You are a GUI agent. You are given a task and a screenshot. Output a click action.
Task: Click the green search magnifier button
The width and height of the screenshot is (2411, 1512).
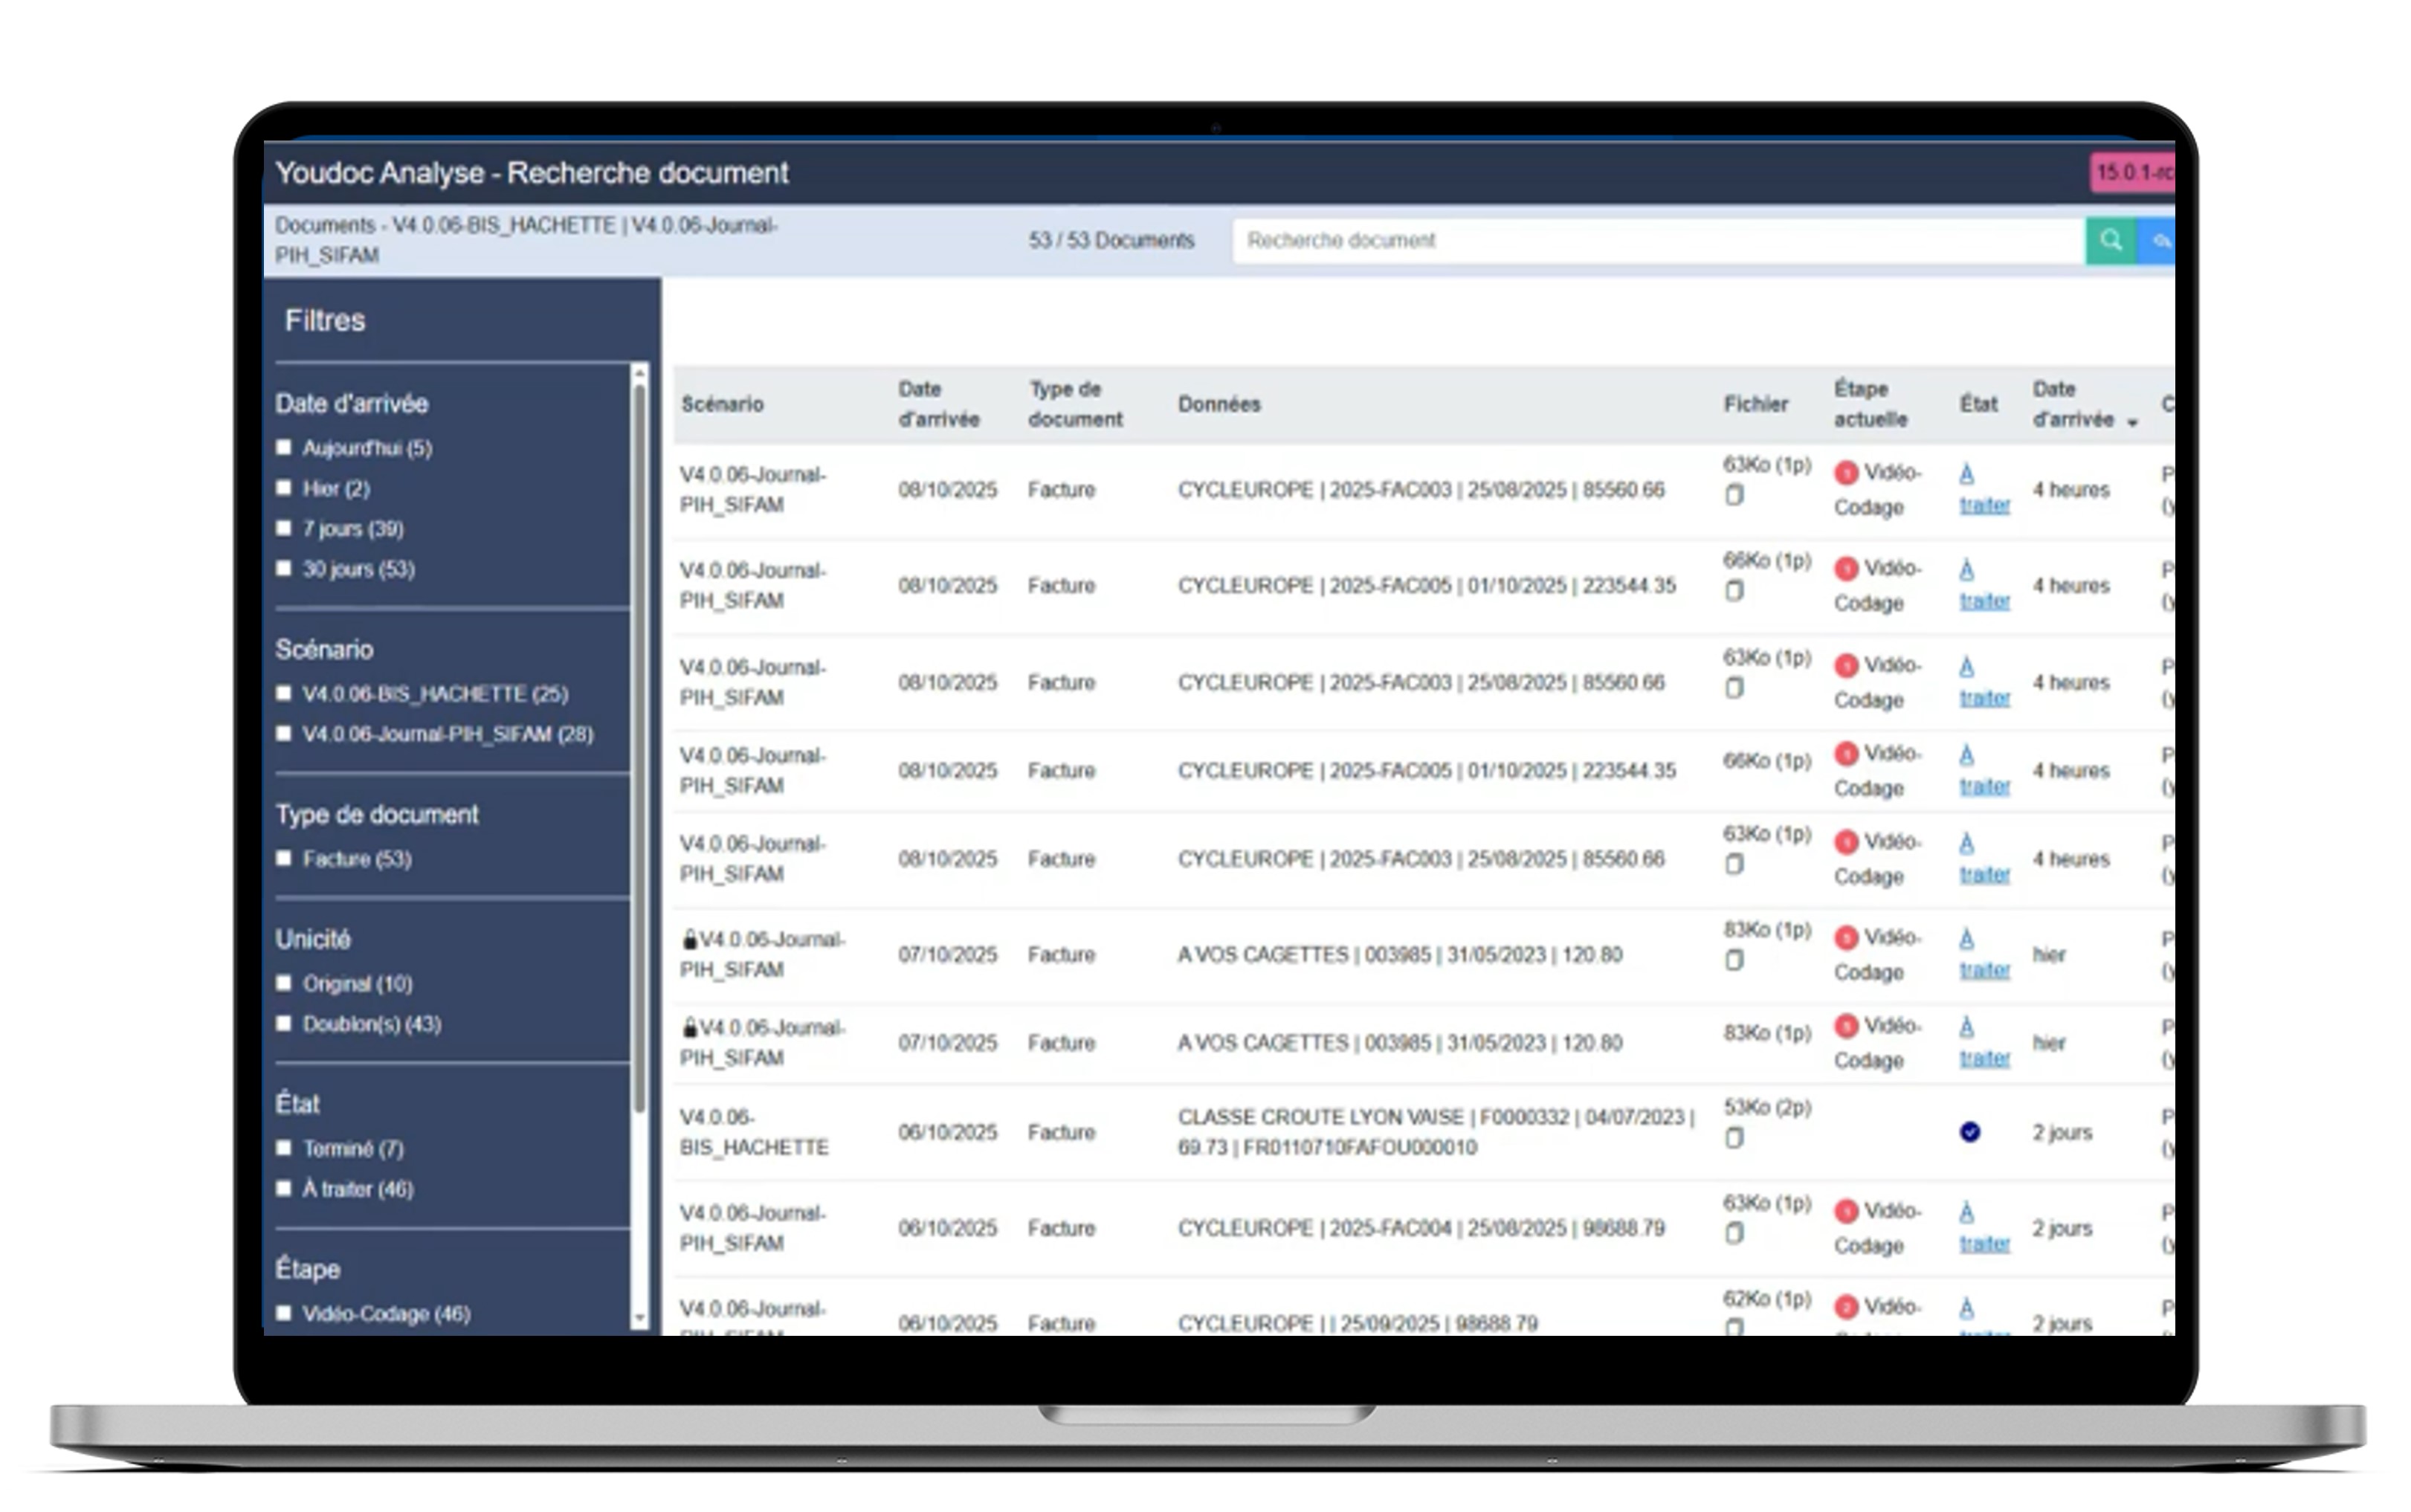2112,240
